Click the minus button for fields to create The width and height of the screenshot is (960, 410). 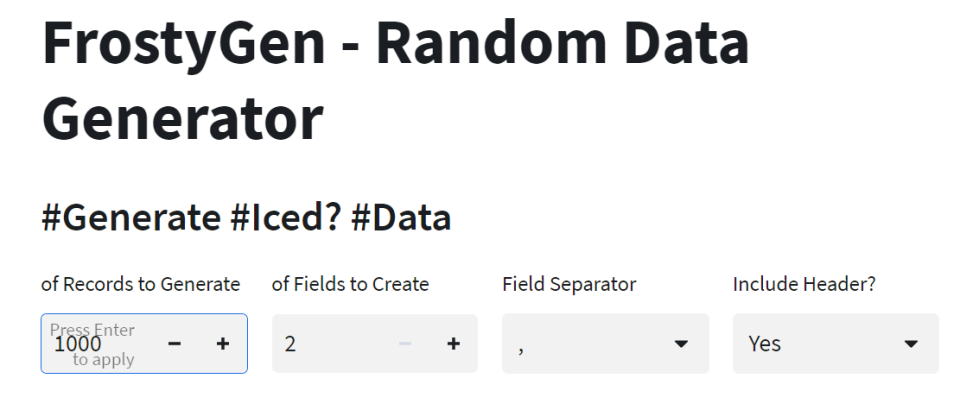[x=405, y=344]
